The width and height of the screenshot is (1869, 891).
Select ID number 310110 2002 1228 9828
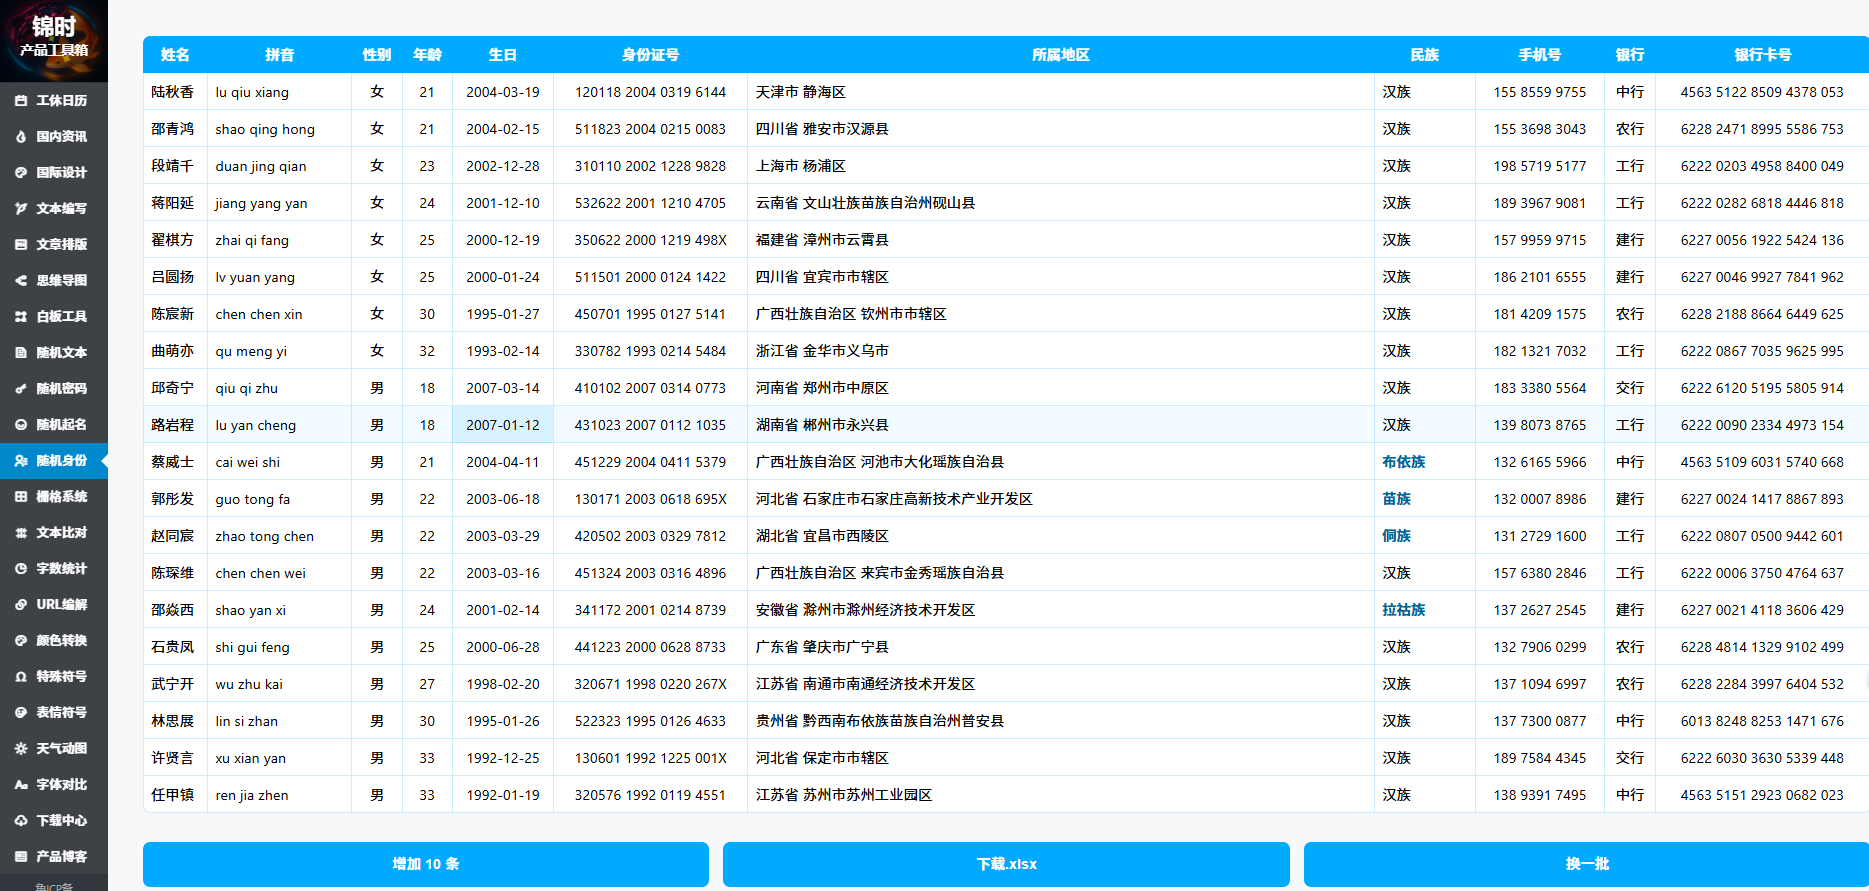click(x=650, y=166)
